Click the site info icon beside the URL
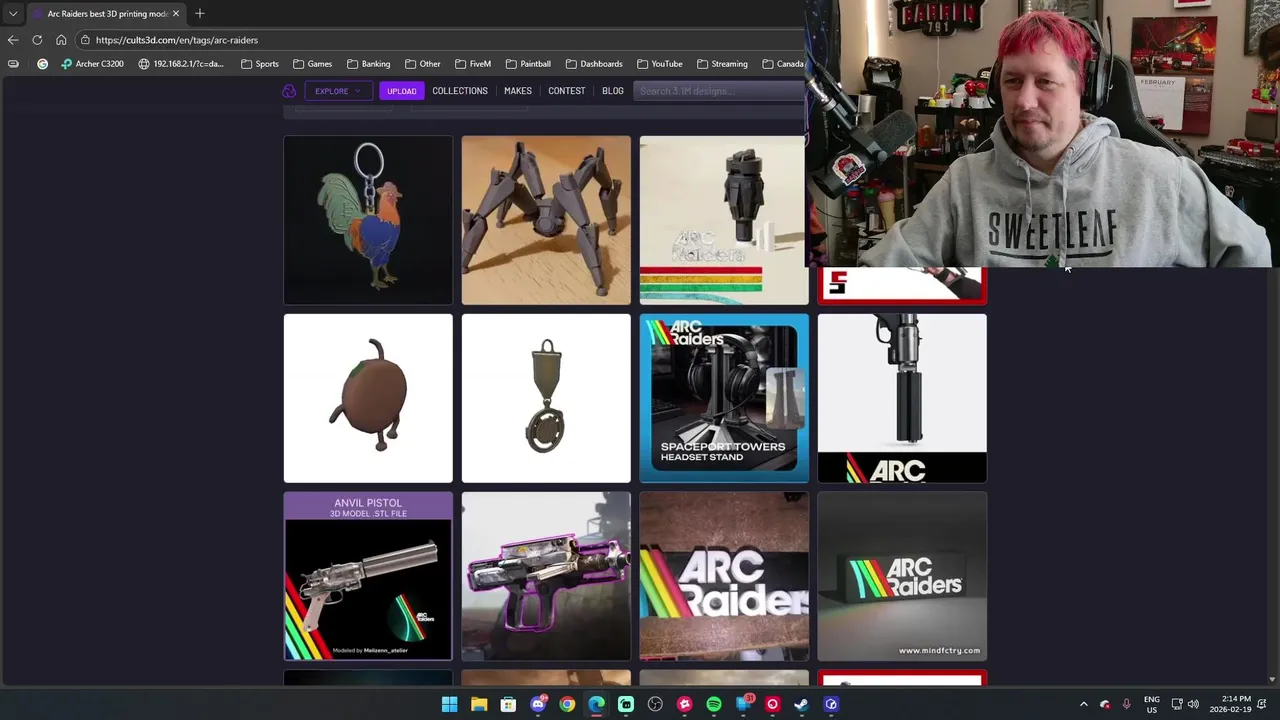Image resolution: width=1280 pixels, height=720 pixels. [x=86, y=40]
